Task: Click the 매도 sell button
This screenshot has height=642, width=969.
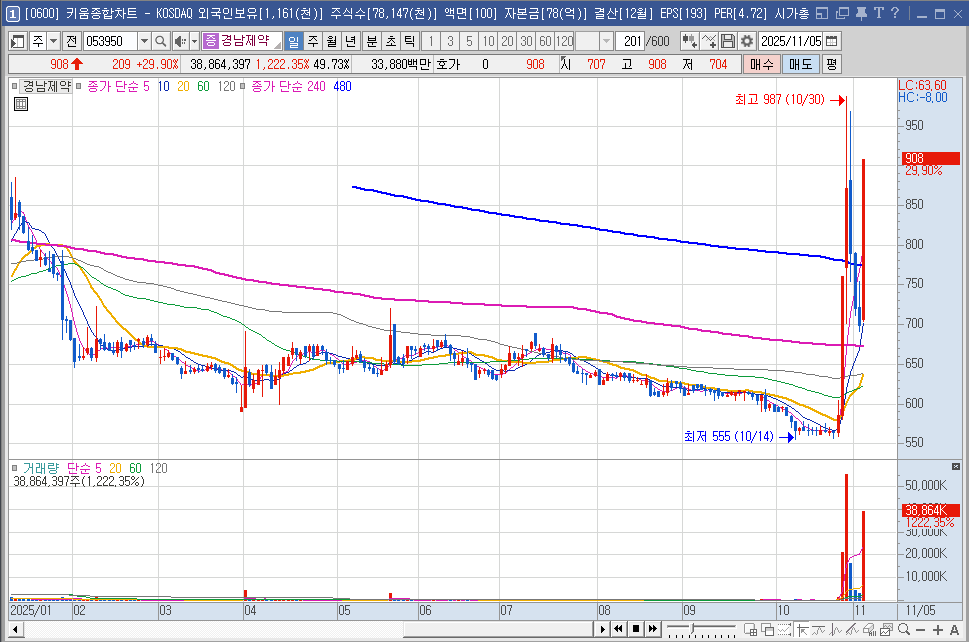Action: [800, 64]
